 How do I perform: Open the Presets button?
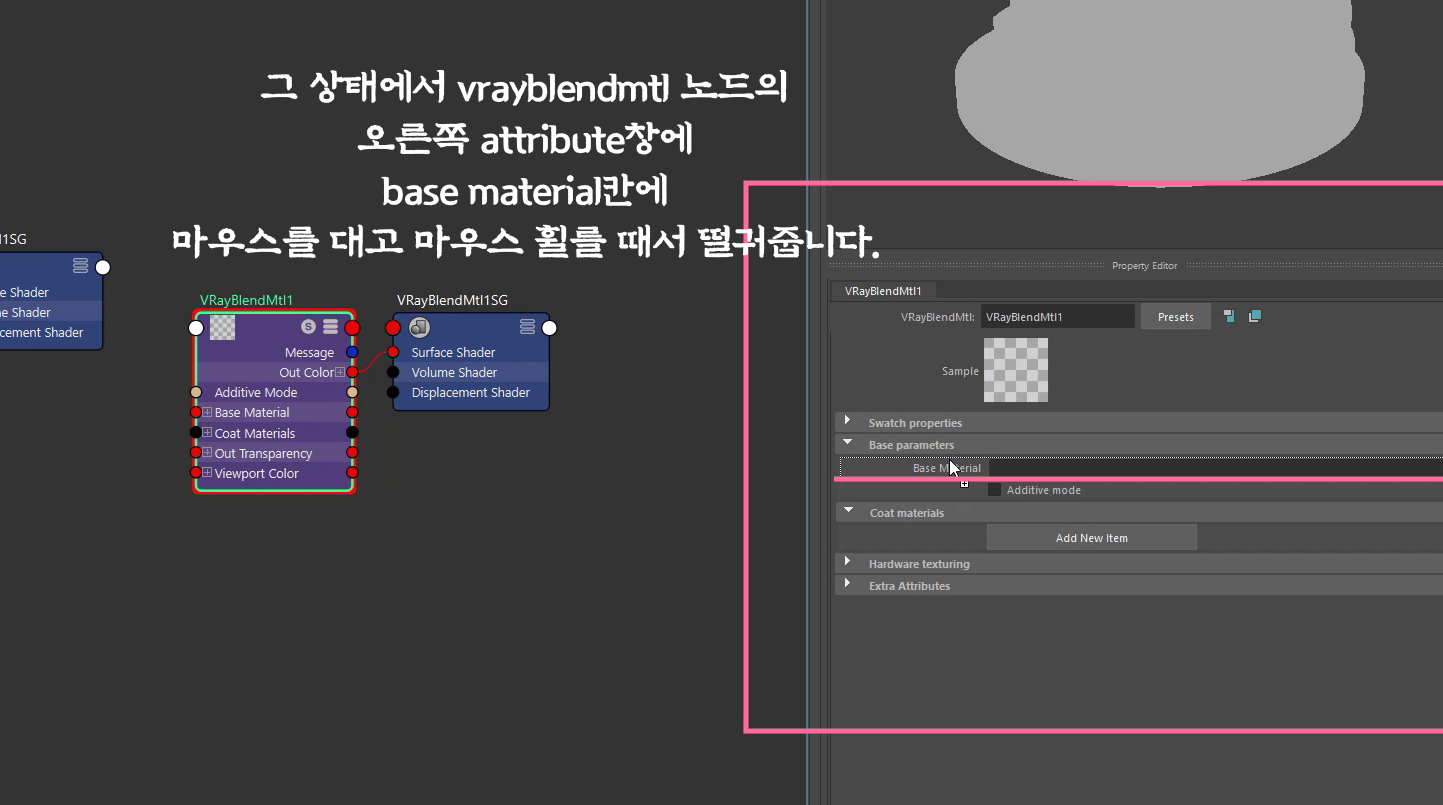(x=1176, y=317)
